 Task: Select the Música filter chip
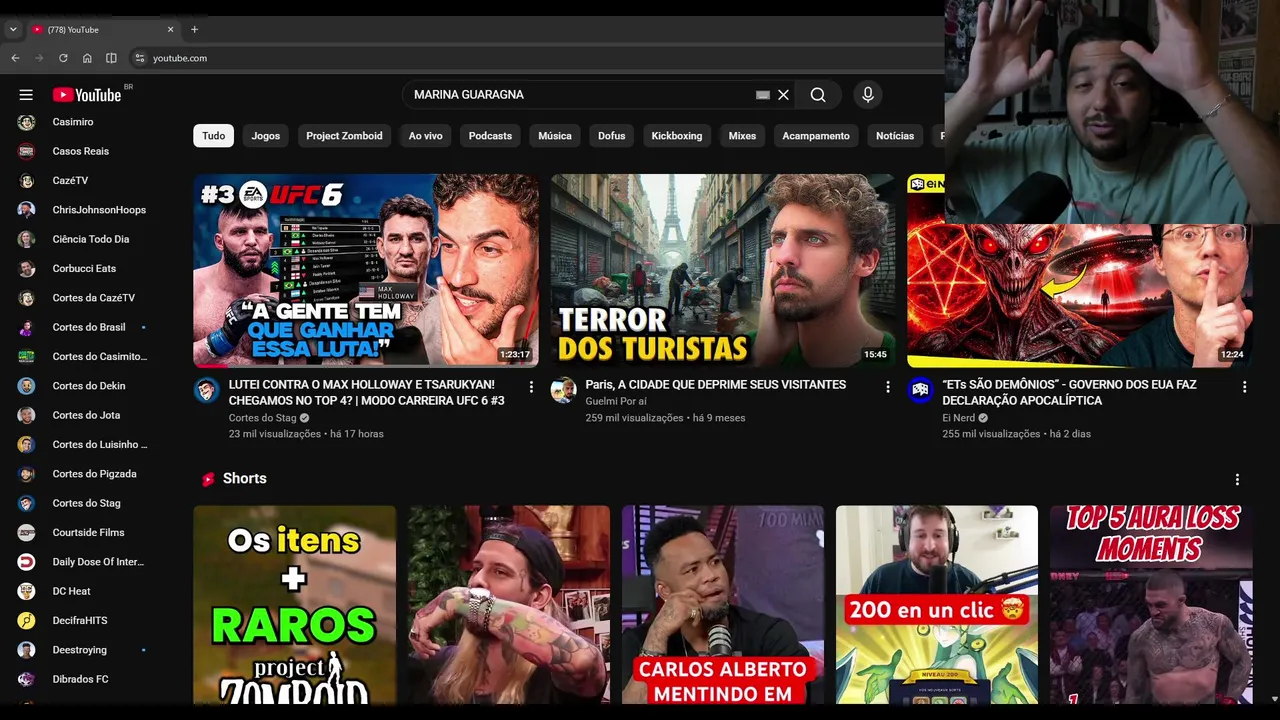555,136
